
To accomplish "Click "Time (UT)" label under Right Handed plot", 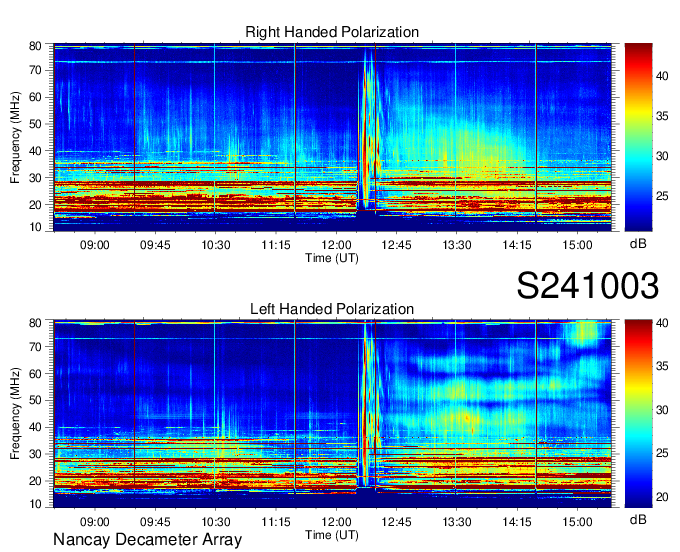I will pyautogui.click(x=332, y=258).
